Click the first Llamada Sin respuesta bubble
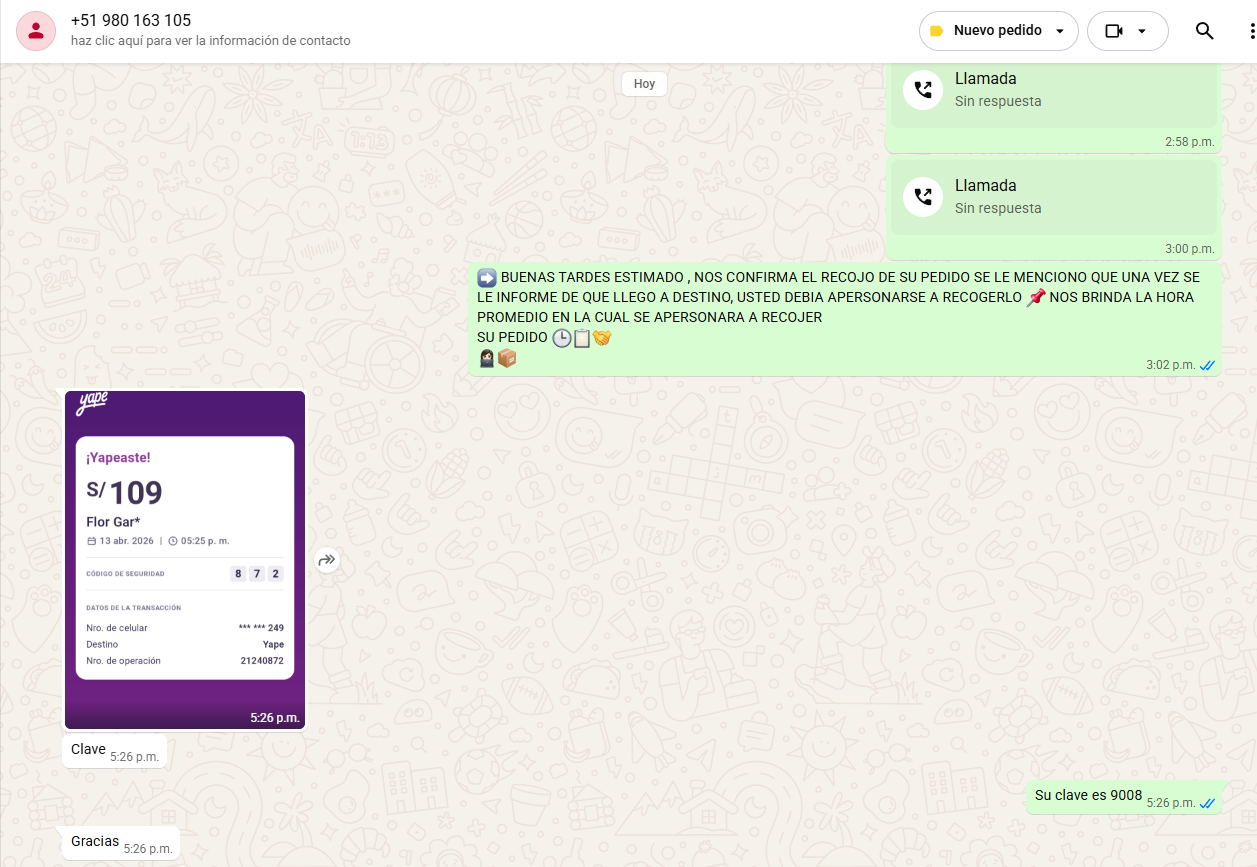 [1052, 90]
